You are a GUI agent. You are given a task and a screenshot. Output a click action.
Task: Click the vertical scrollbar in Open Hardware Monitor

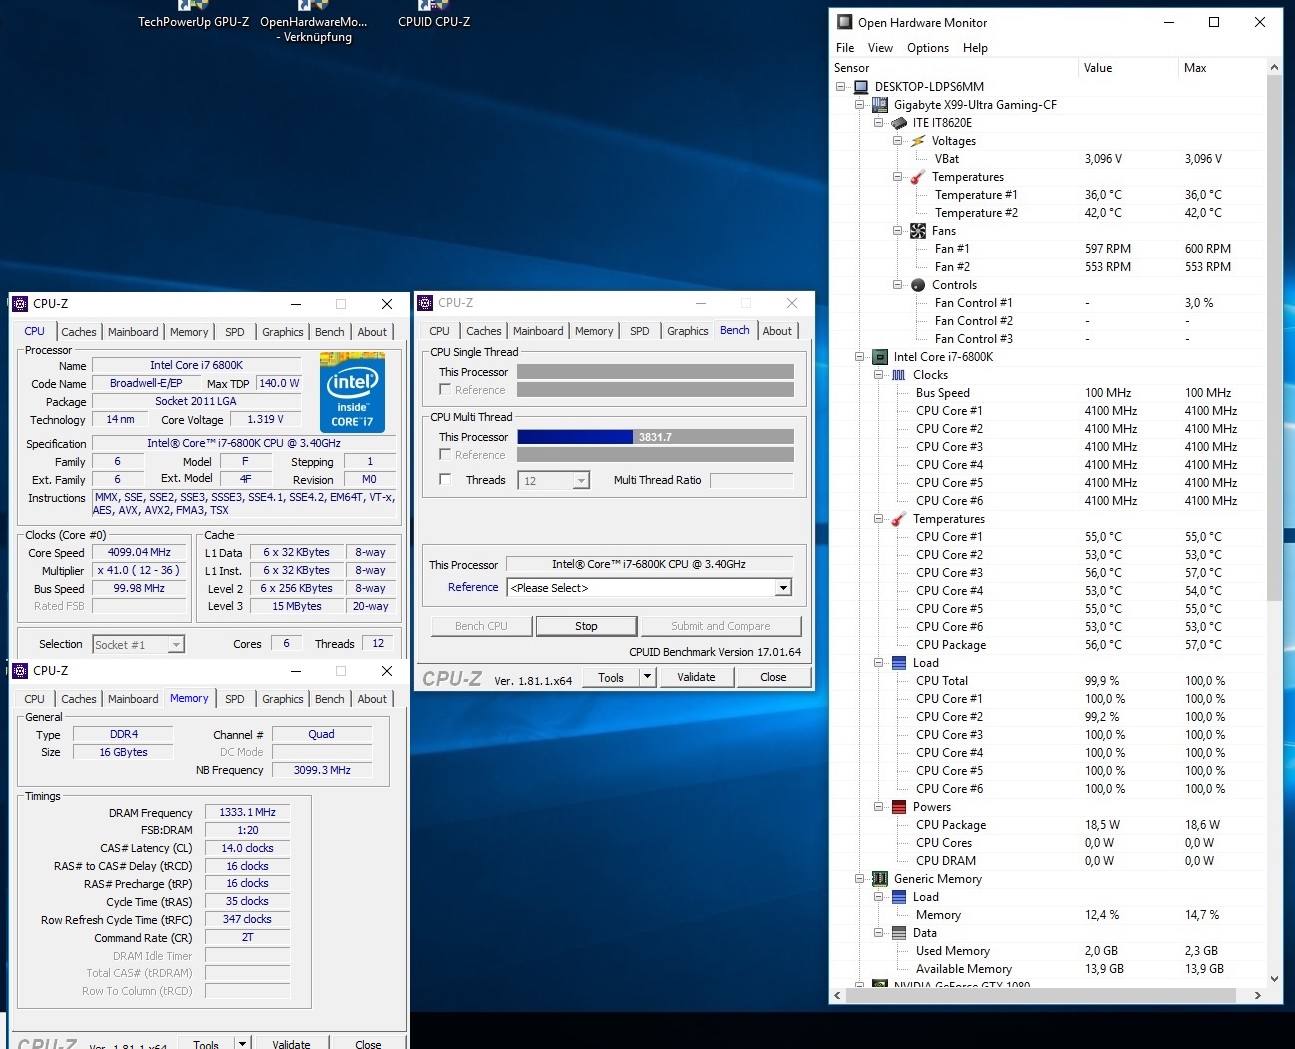click(x=1274, y=340)
